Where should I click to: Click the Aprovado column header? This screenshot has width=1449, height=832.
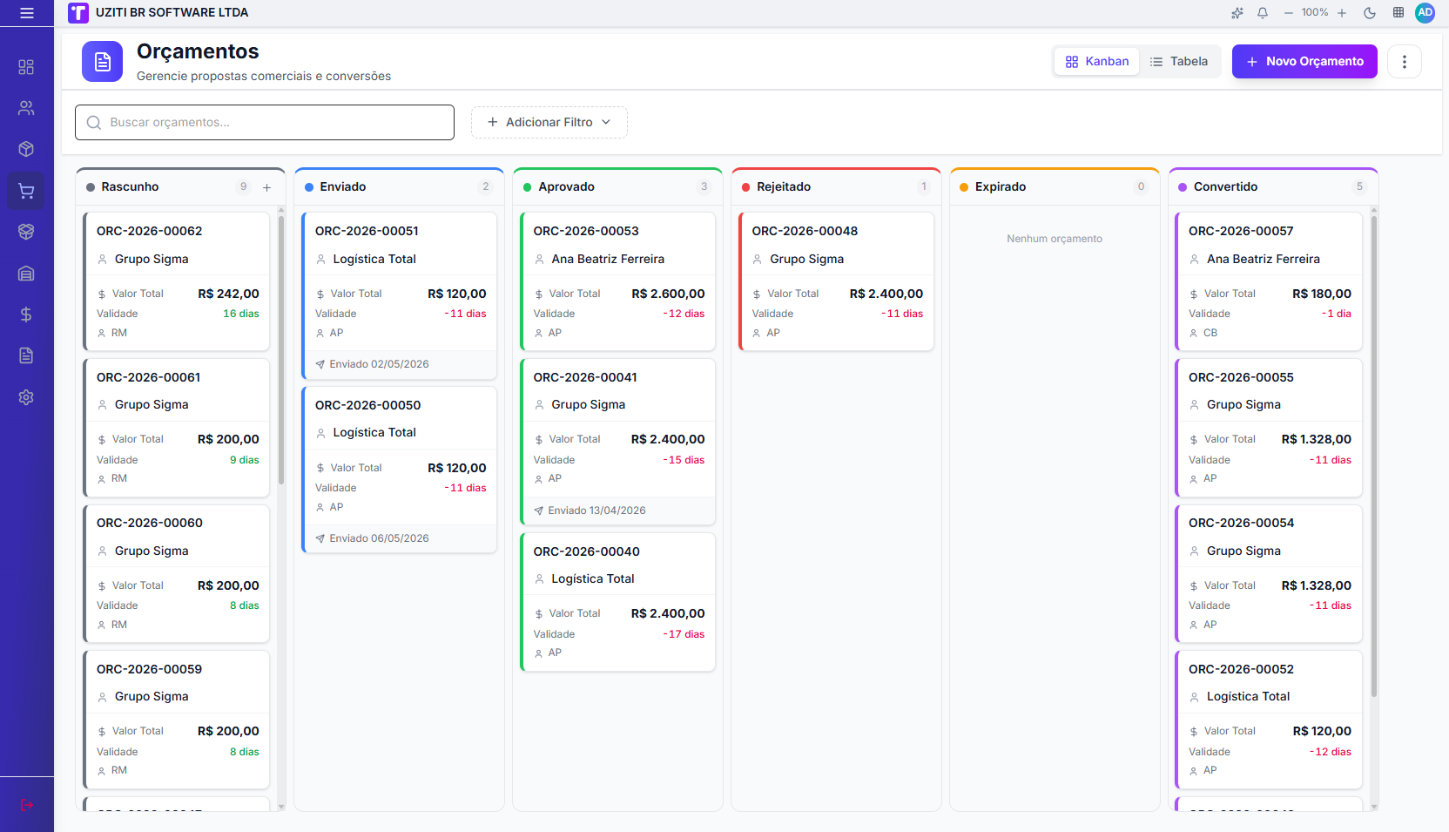click(x=617, y=187)
